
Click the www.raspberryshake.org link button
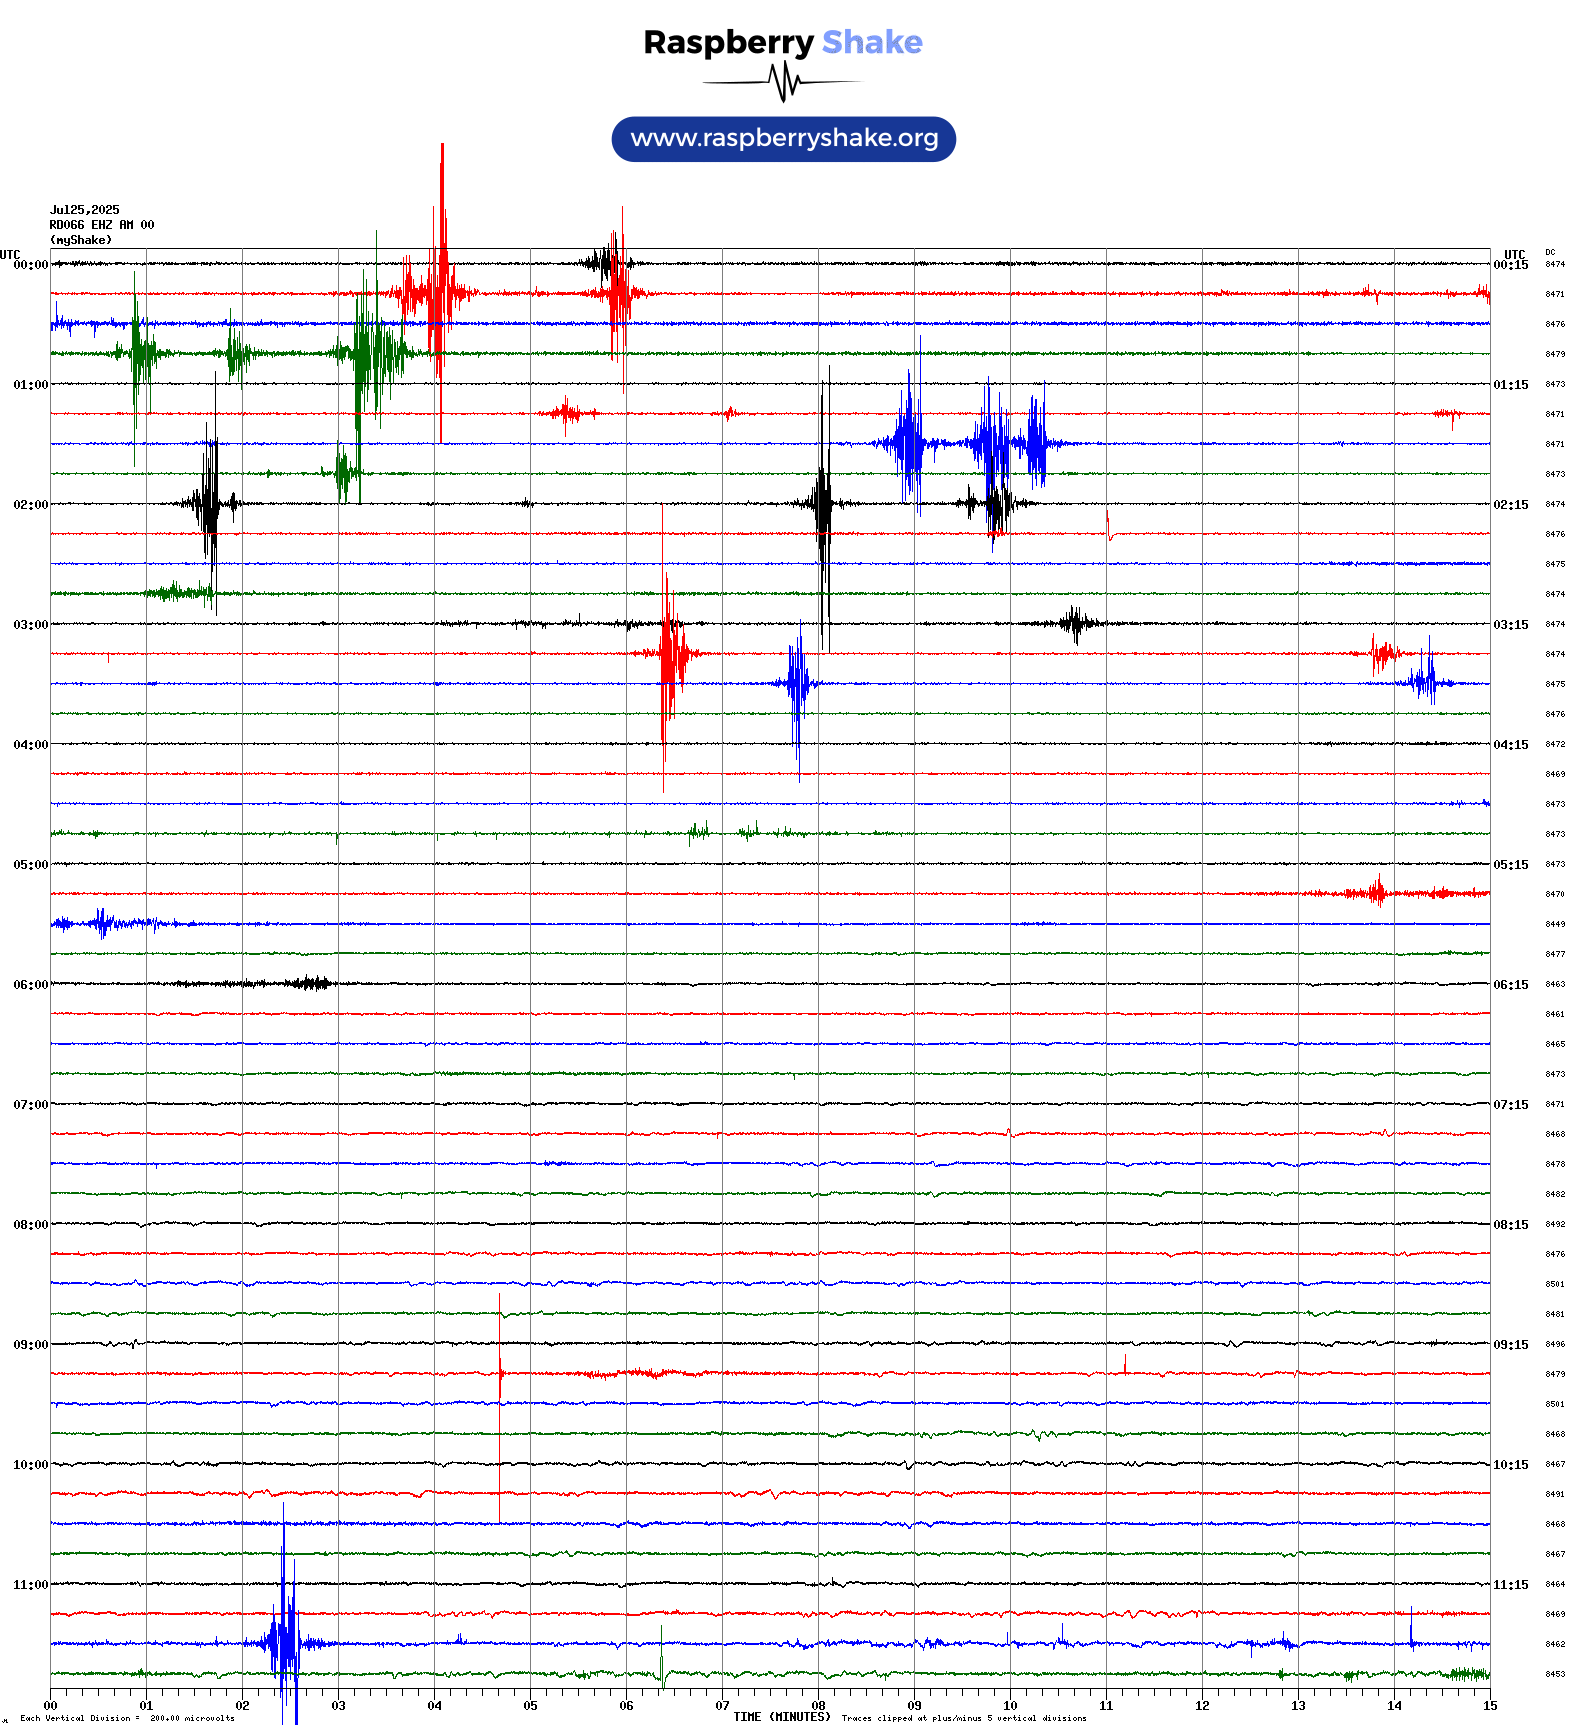(x=783, y=138)
